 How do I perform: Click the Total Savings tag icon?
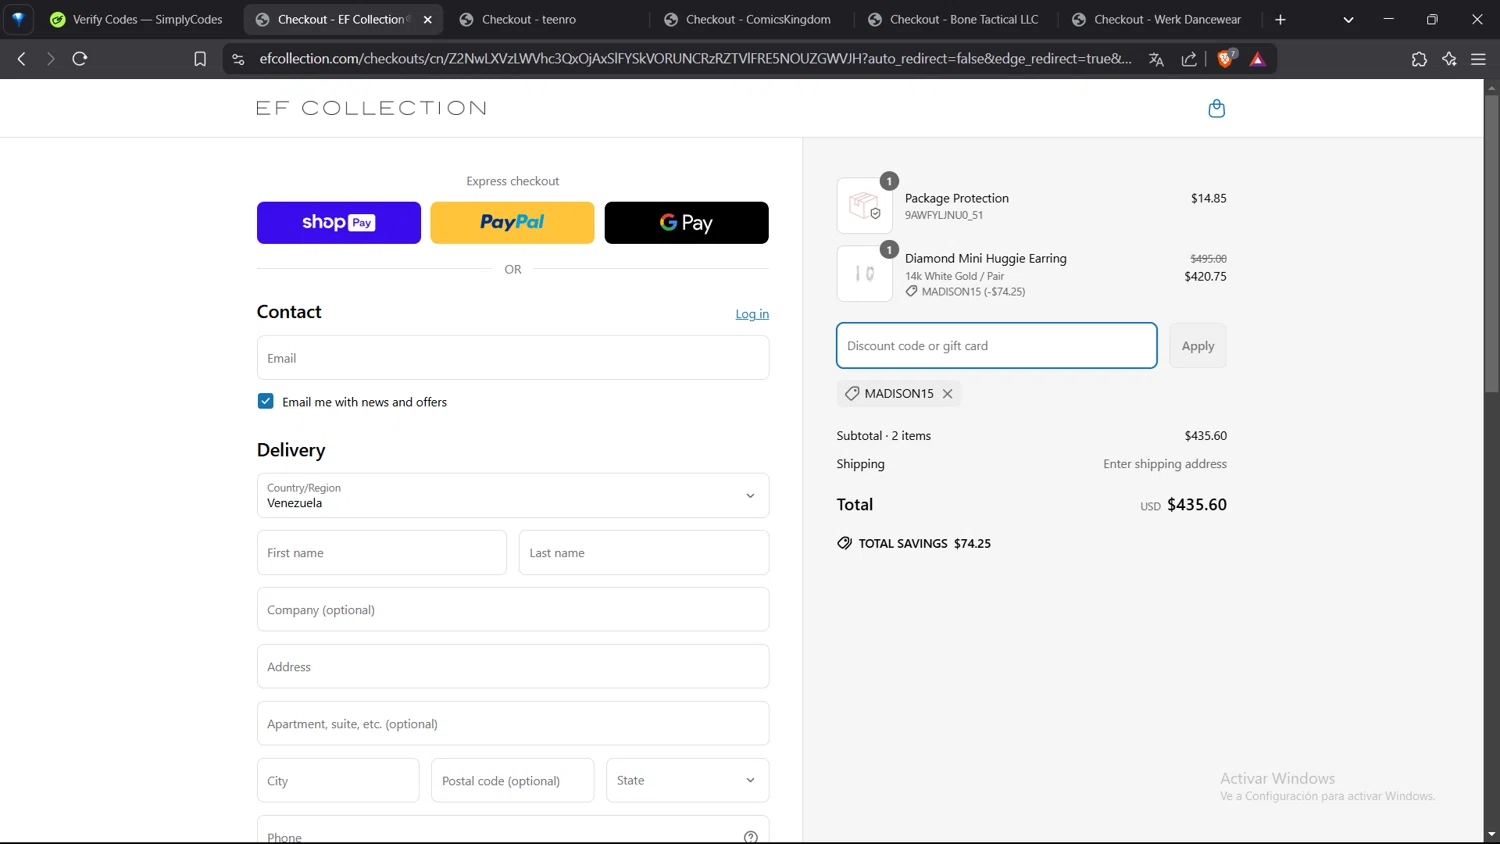(x=845, y=543)
